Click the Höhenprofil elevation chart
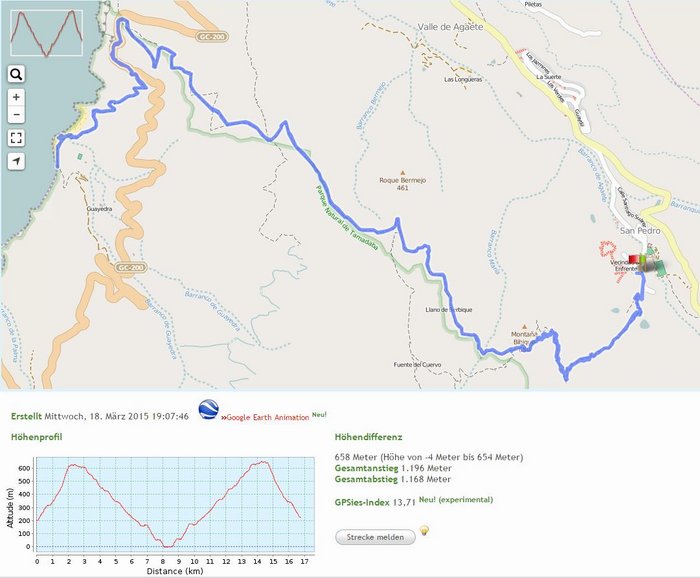The height and width of the screenshot is (578, 700). (x=169, y=505)
